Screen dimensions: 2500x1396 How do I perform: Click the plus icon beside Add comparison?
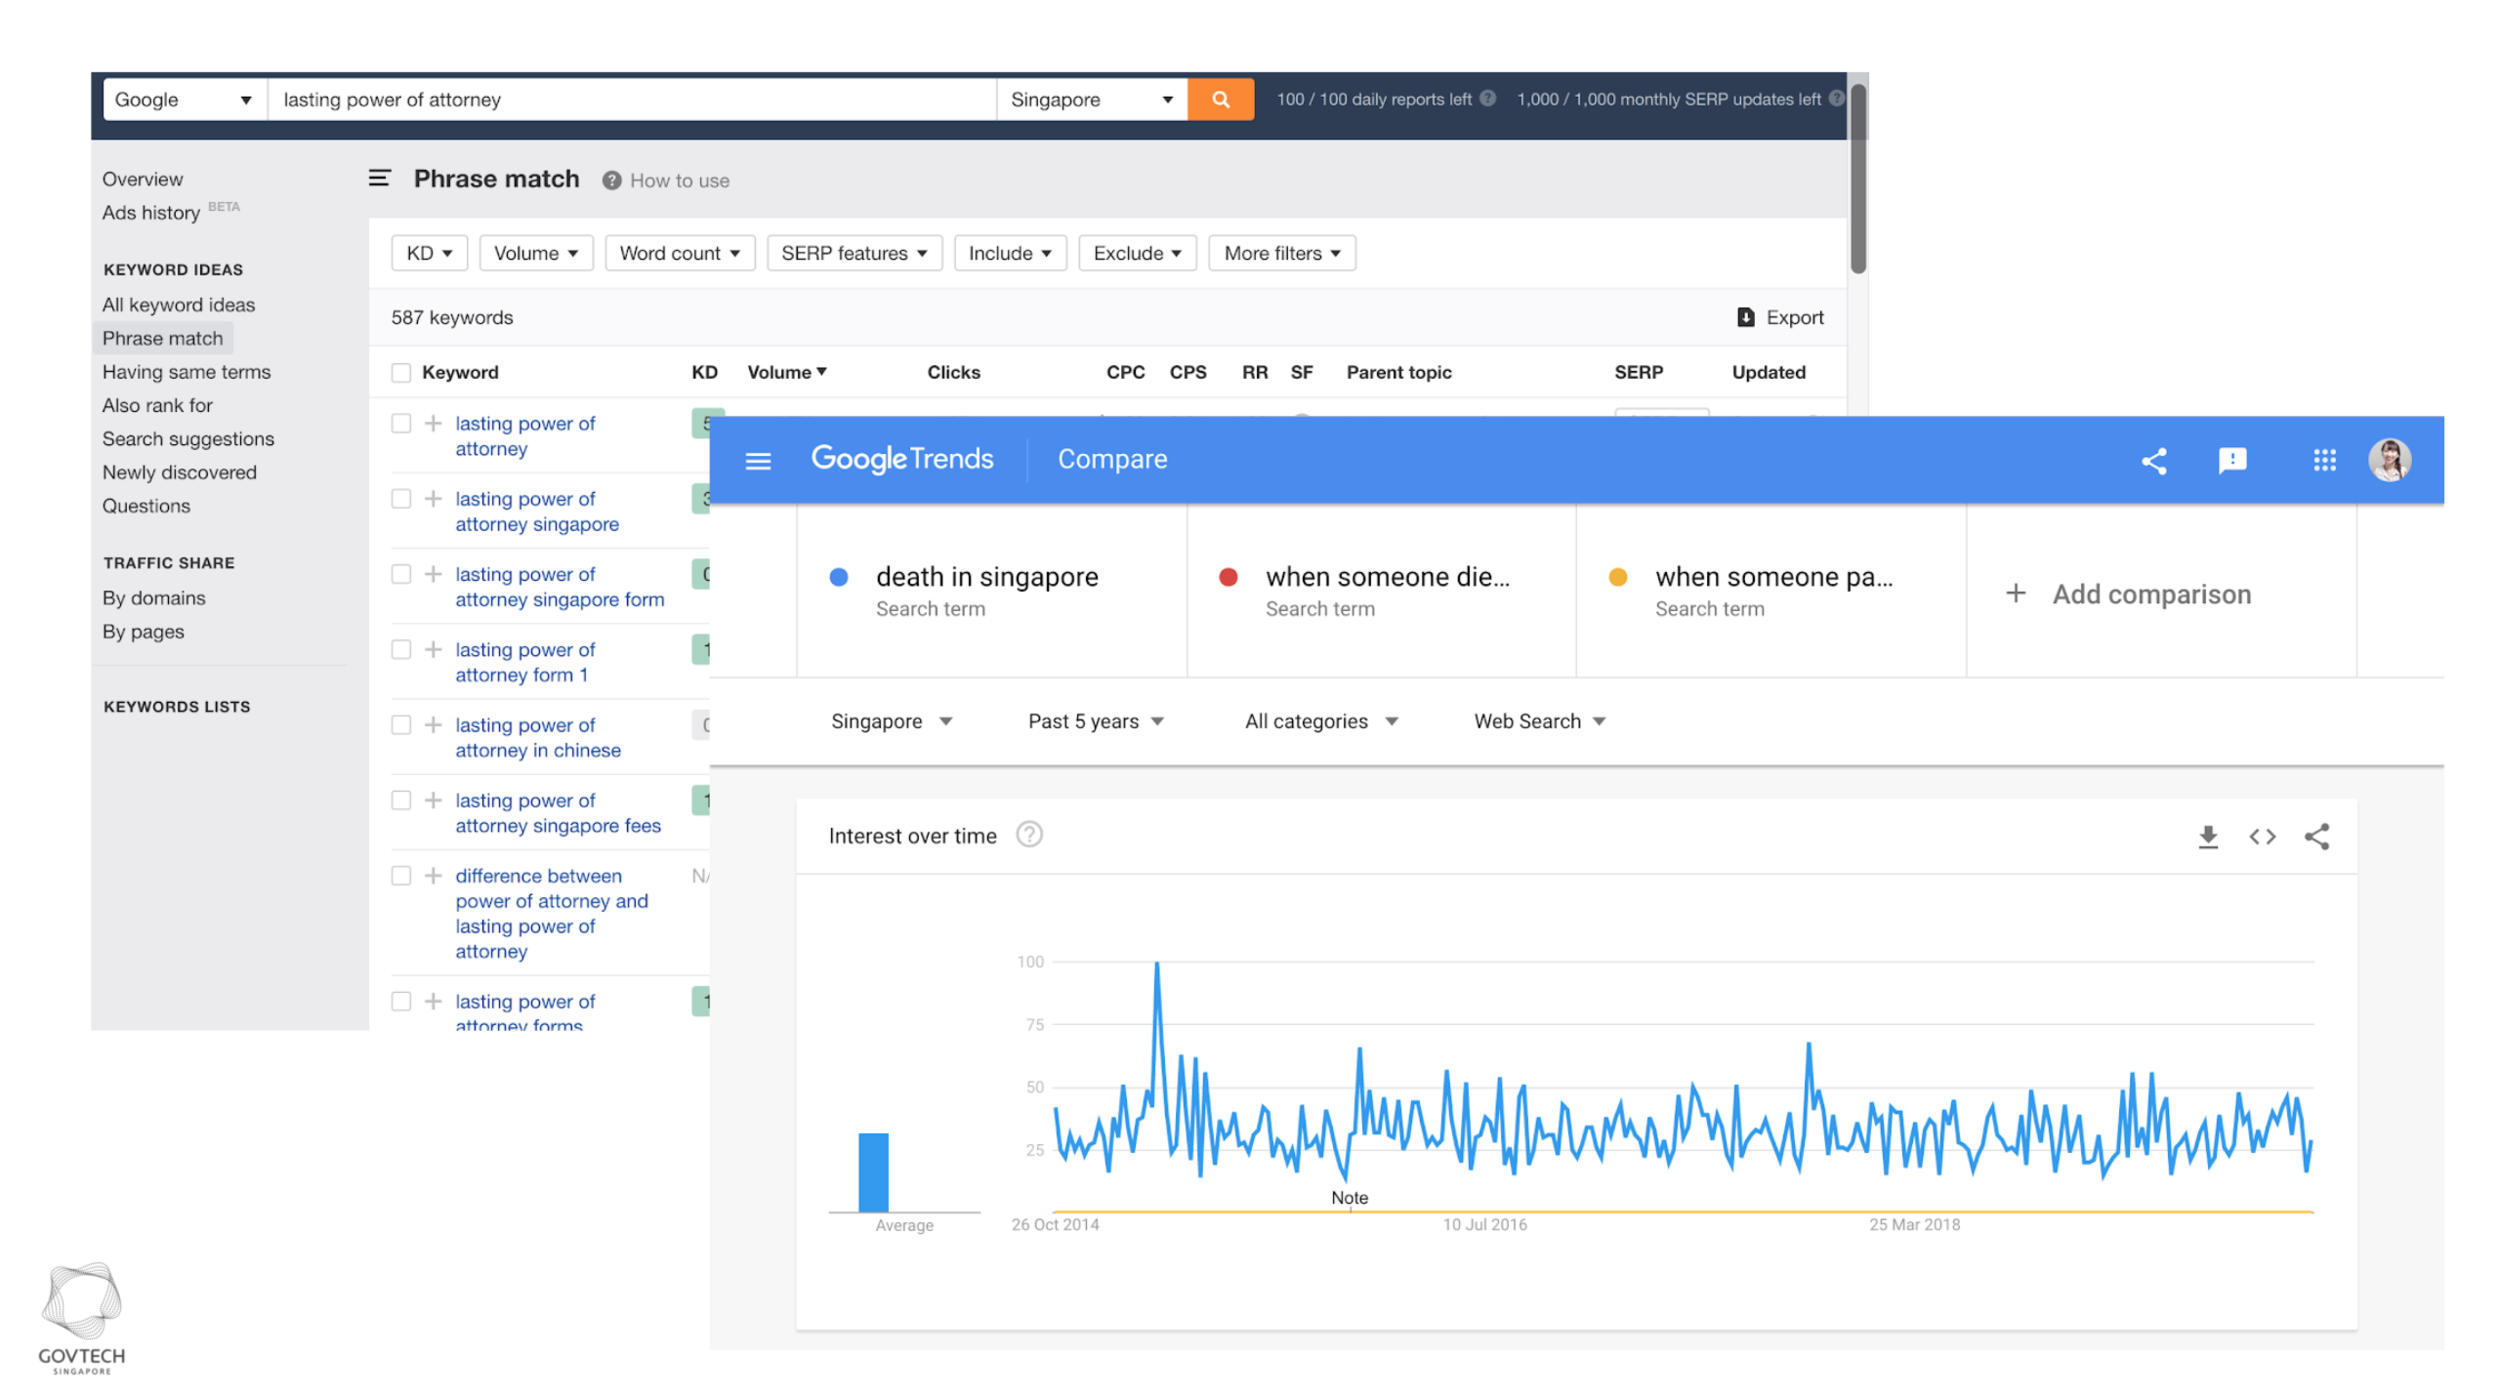pos(2016,593)
